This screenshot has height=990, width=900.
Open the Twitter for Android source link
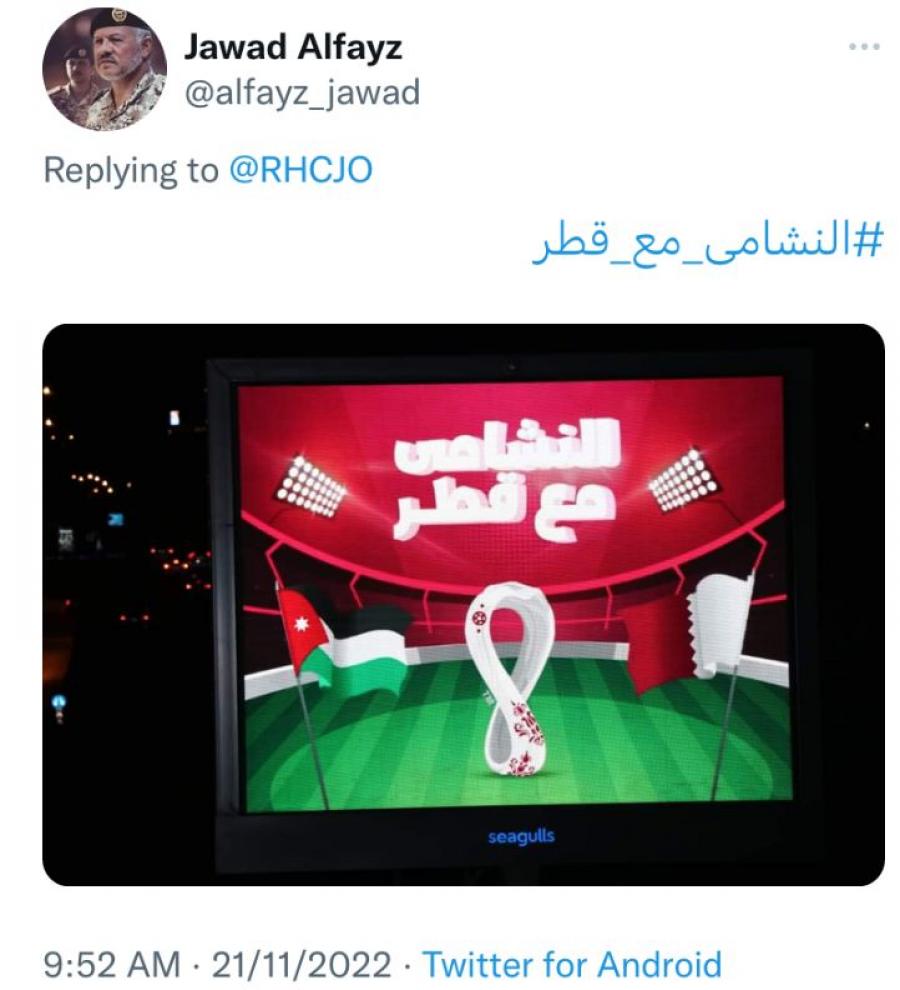pyautogui.click(x=572, y=965)
